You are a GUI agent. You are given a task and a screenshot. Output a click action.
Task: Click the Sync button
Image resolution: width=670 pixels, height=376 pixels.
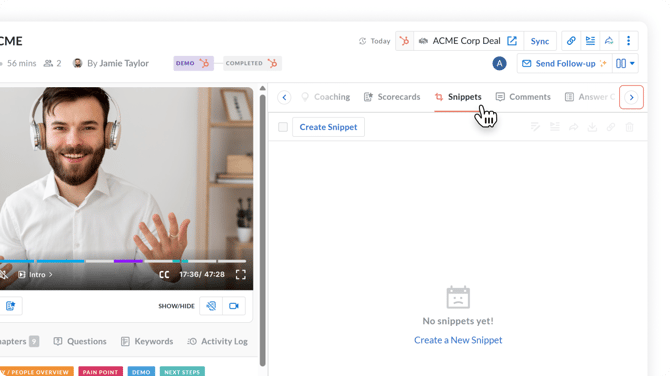[540, 41]
